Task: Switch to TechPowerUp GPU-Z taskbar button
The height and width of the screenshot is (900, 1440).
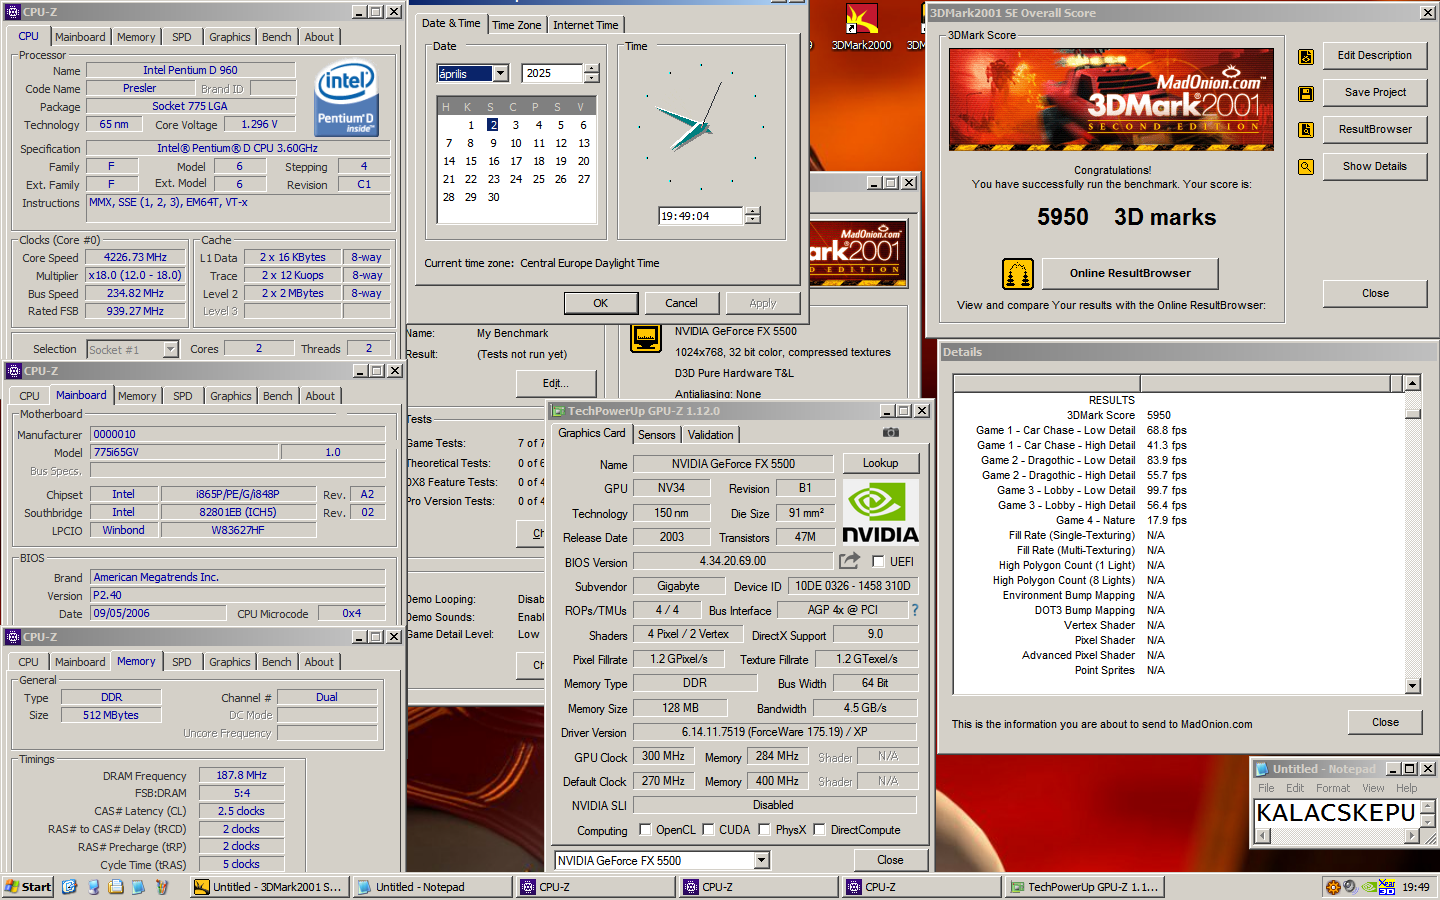Action: 1084,887
